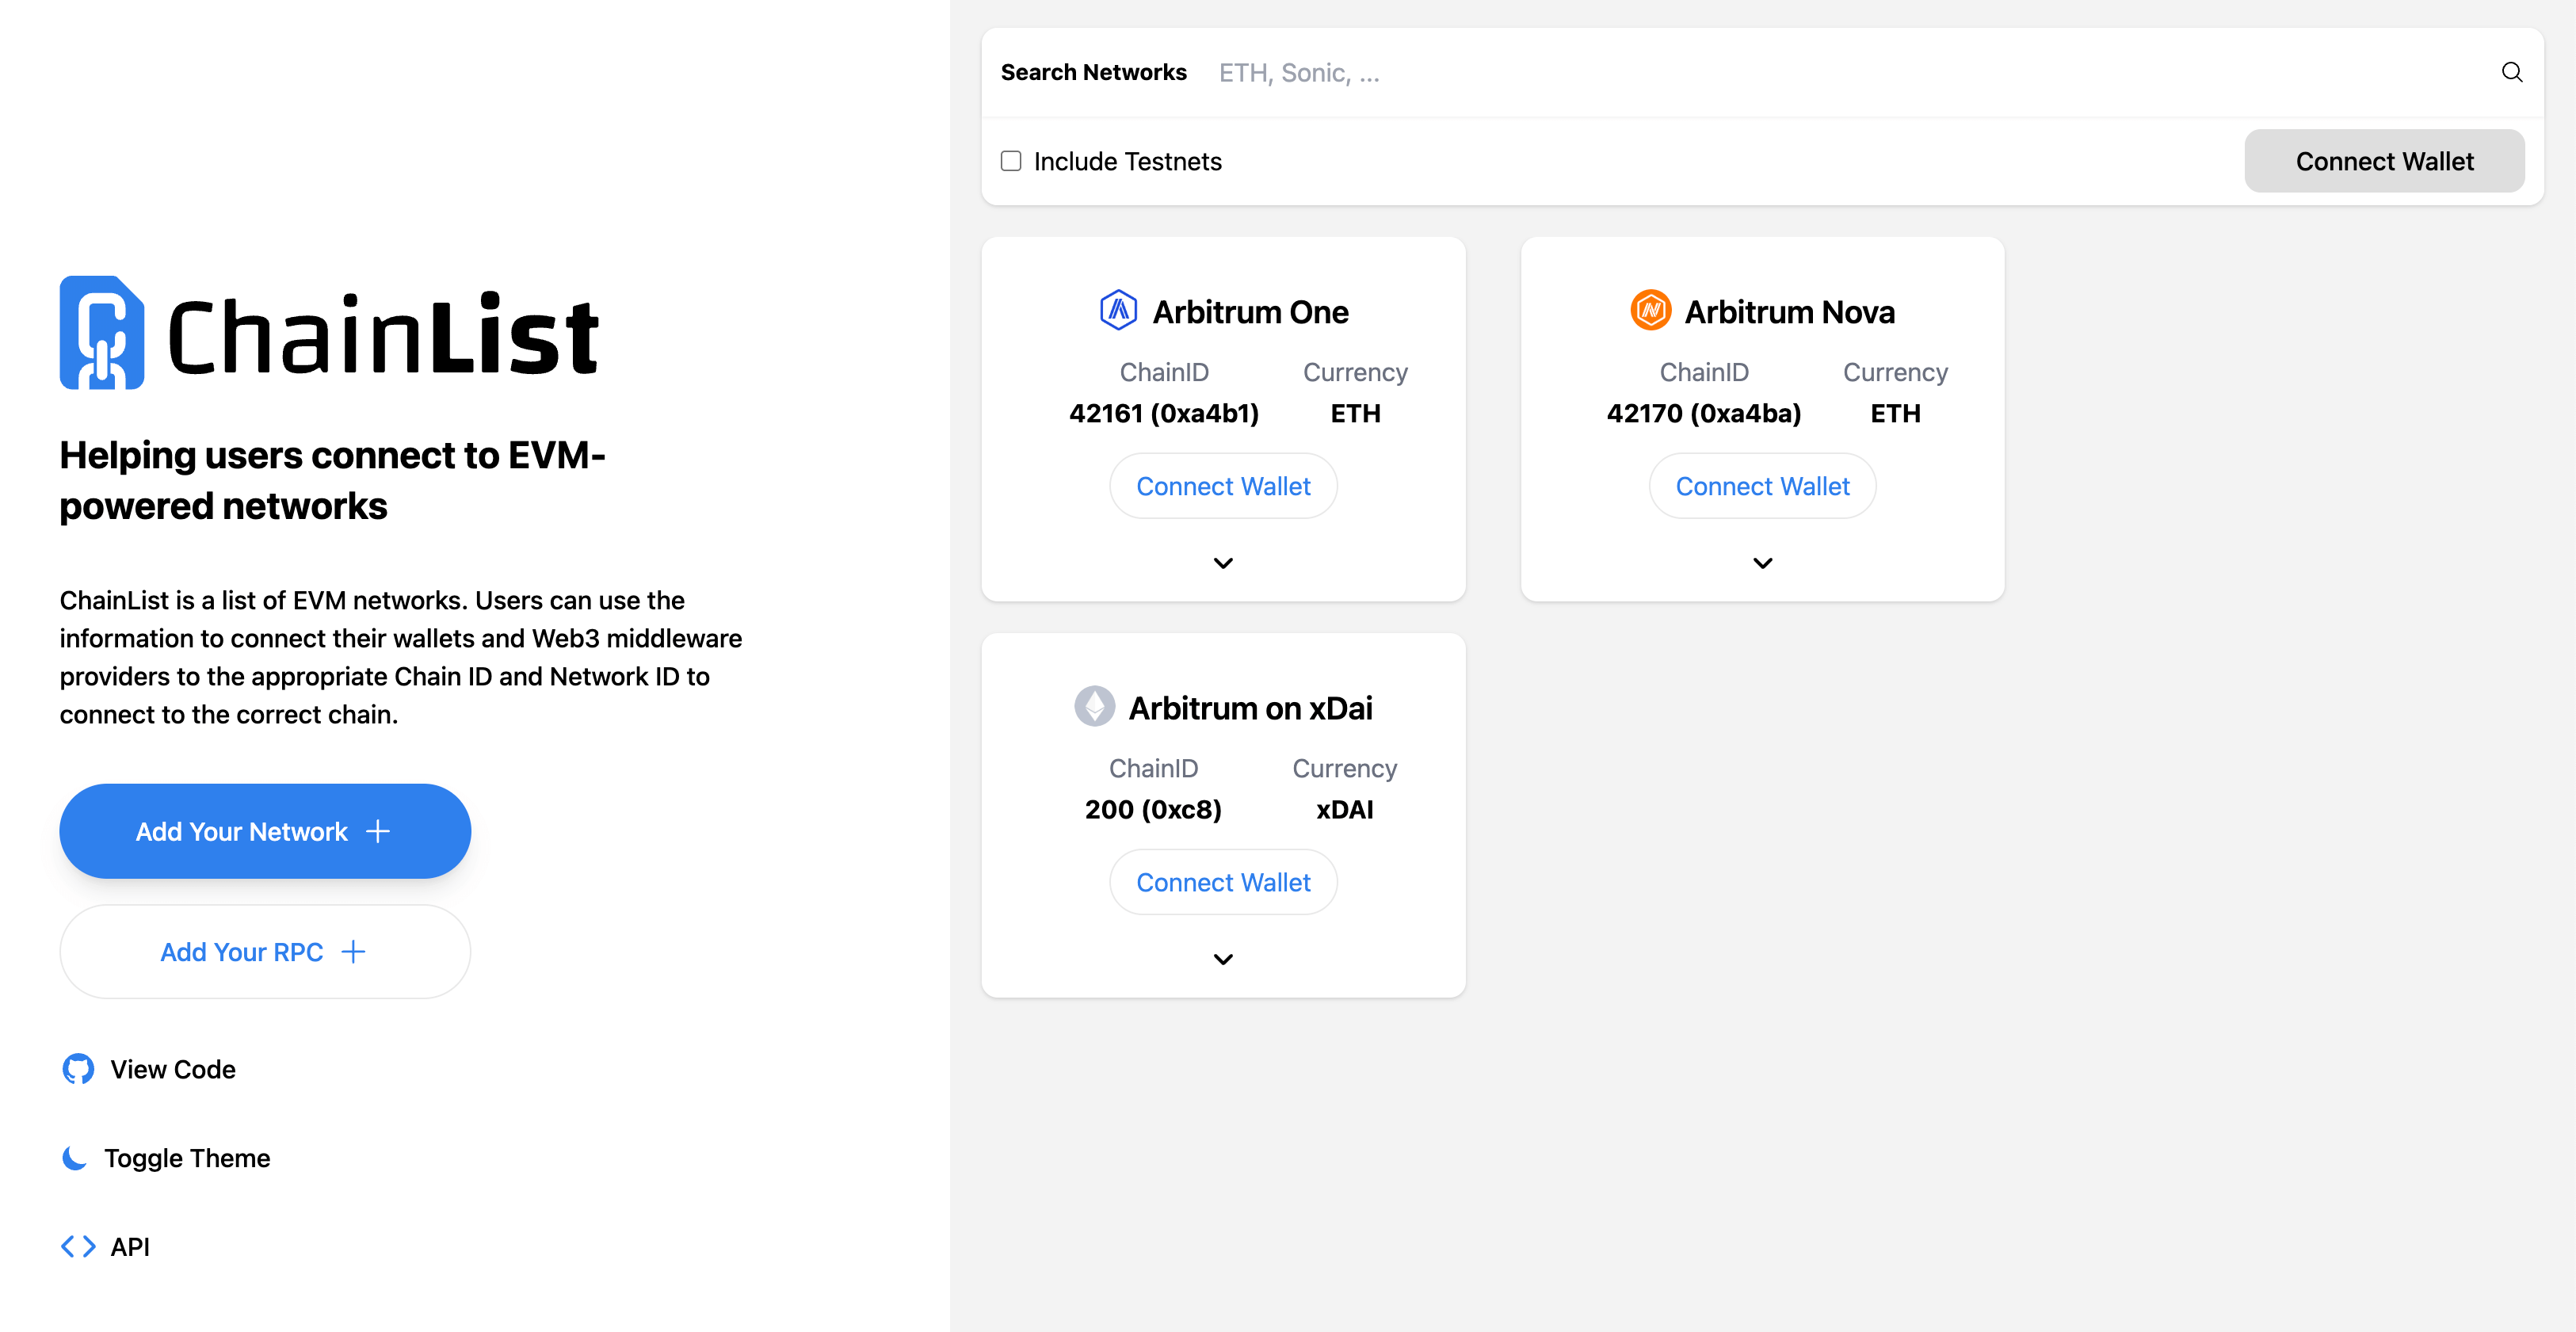Click the search magnifier icon
Image resolution: width=2576 pixels, height=1332 pixels.
tap(2511, 72)
